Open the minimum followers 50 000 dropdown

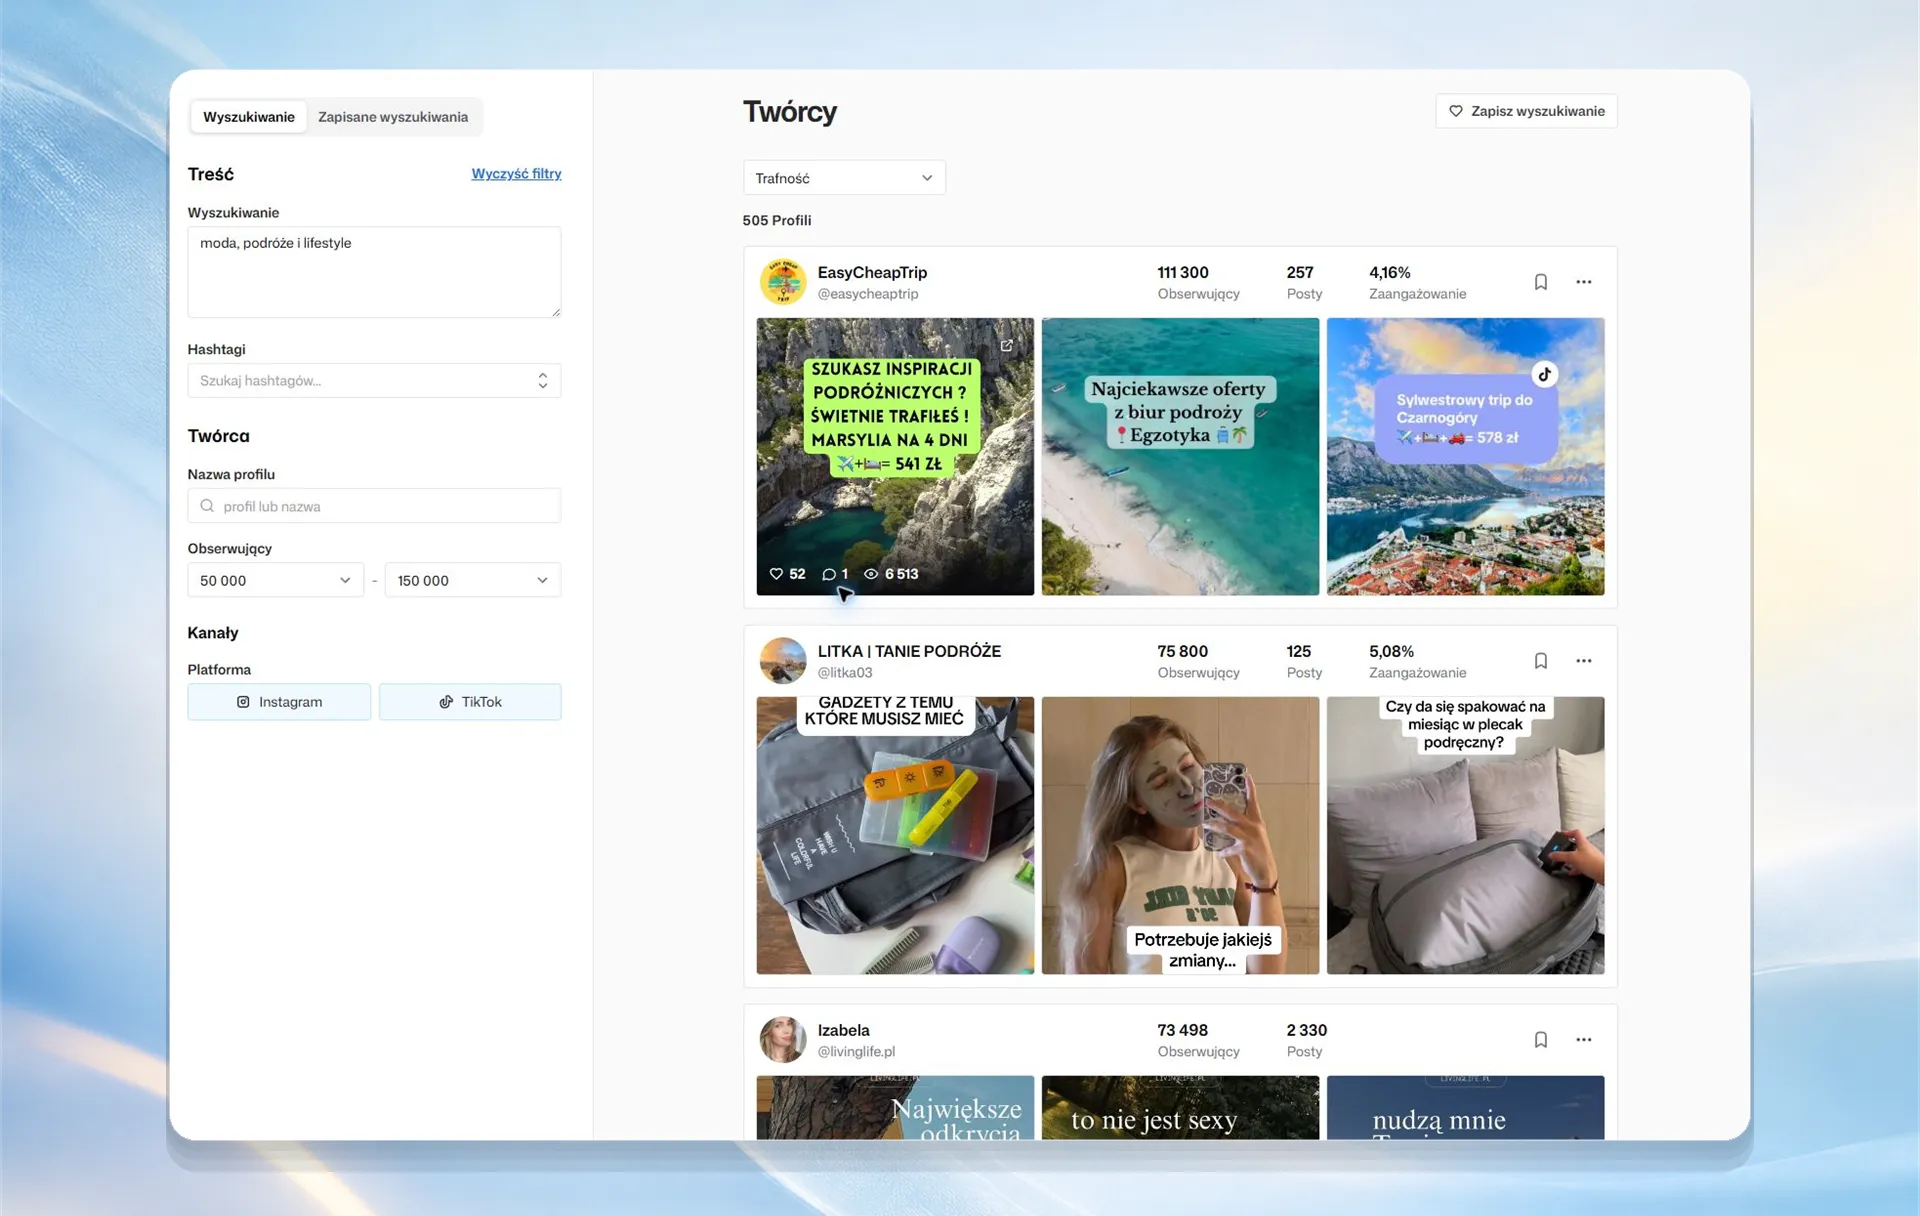point(275,580)
